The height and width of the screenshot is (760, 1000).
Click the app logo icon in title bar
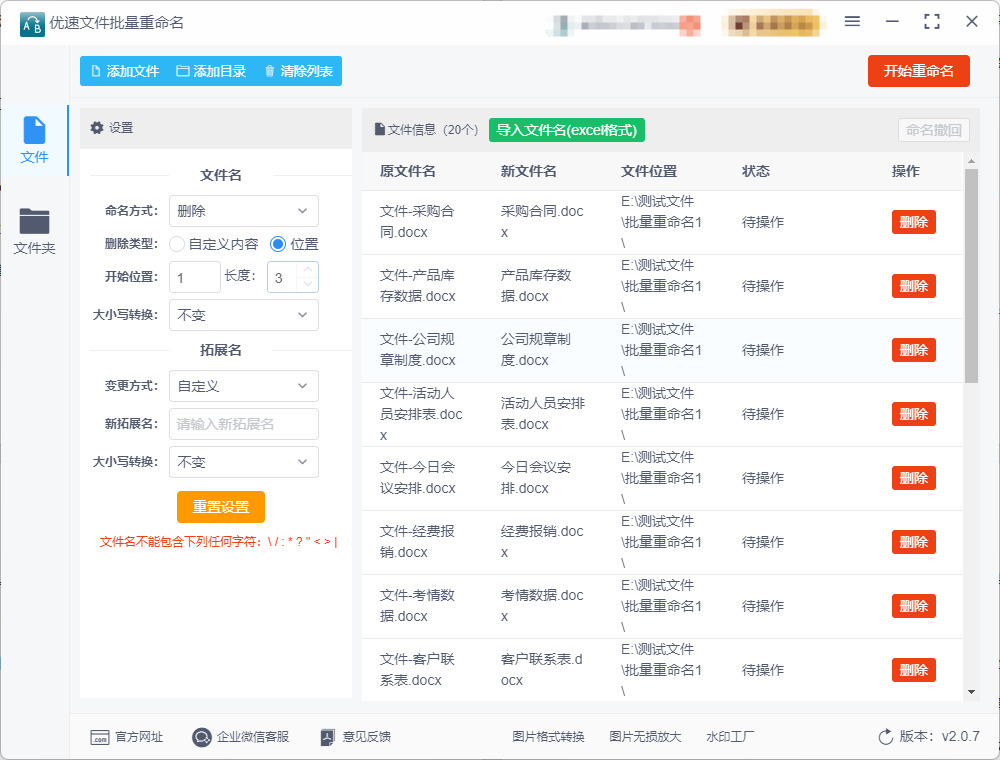click(x=32, y=24)
